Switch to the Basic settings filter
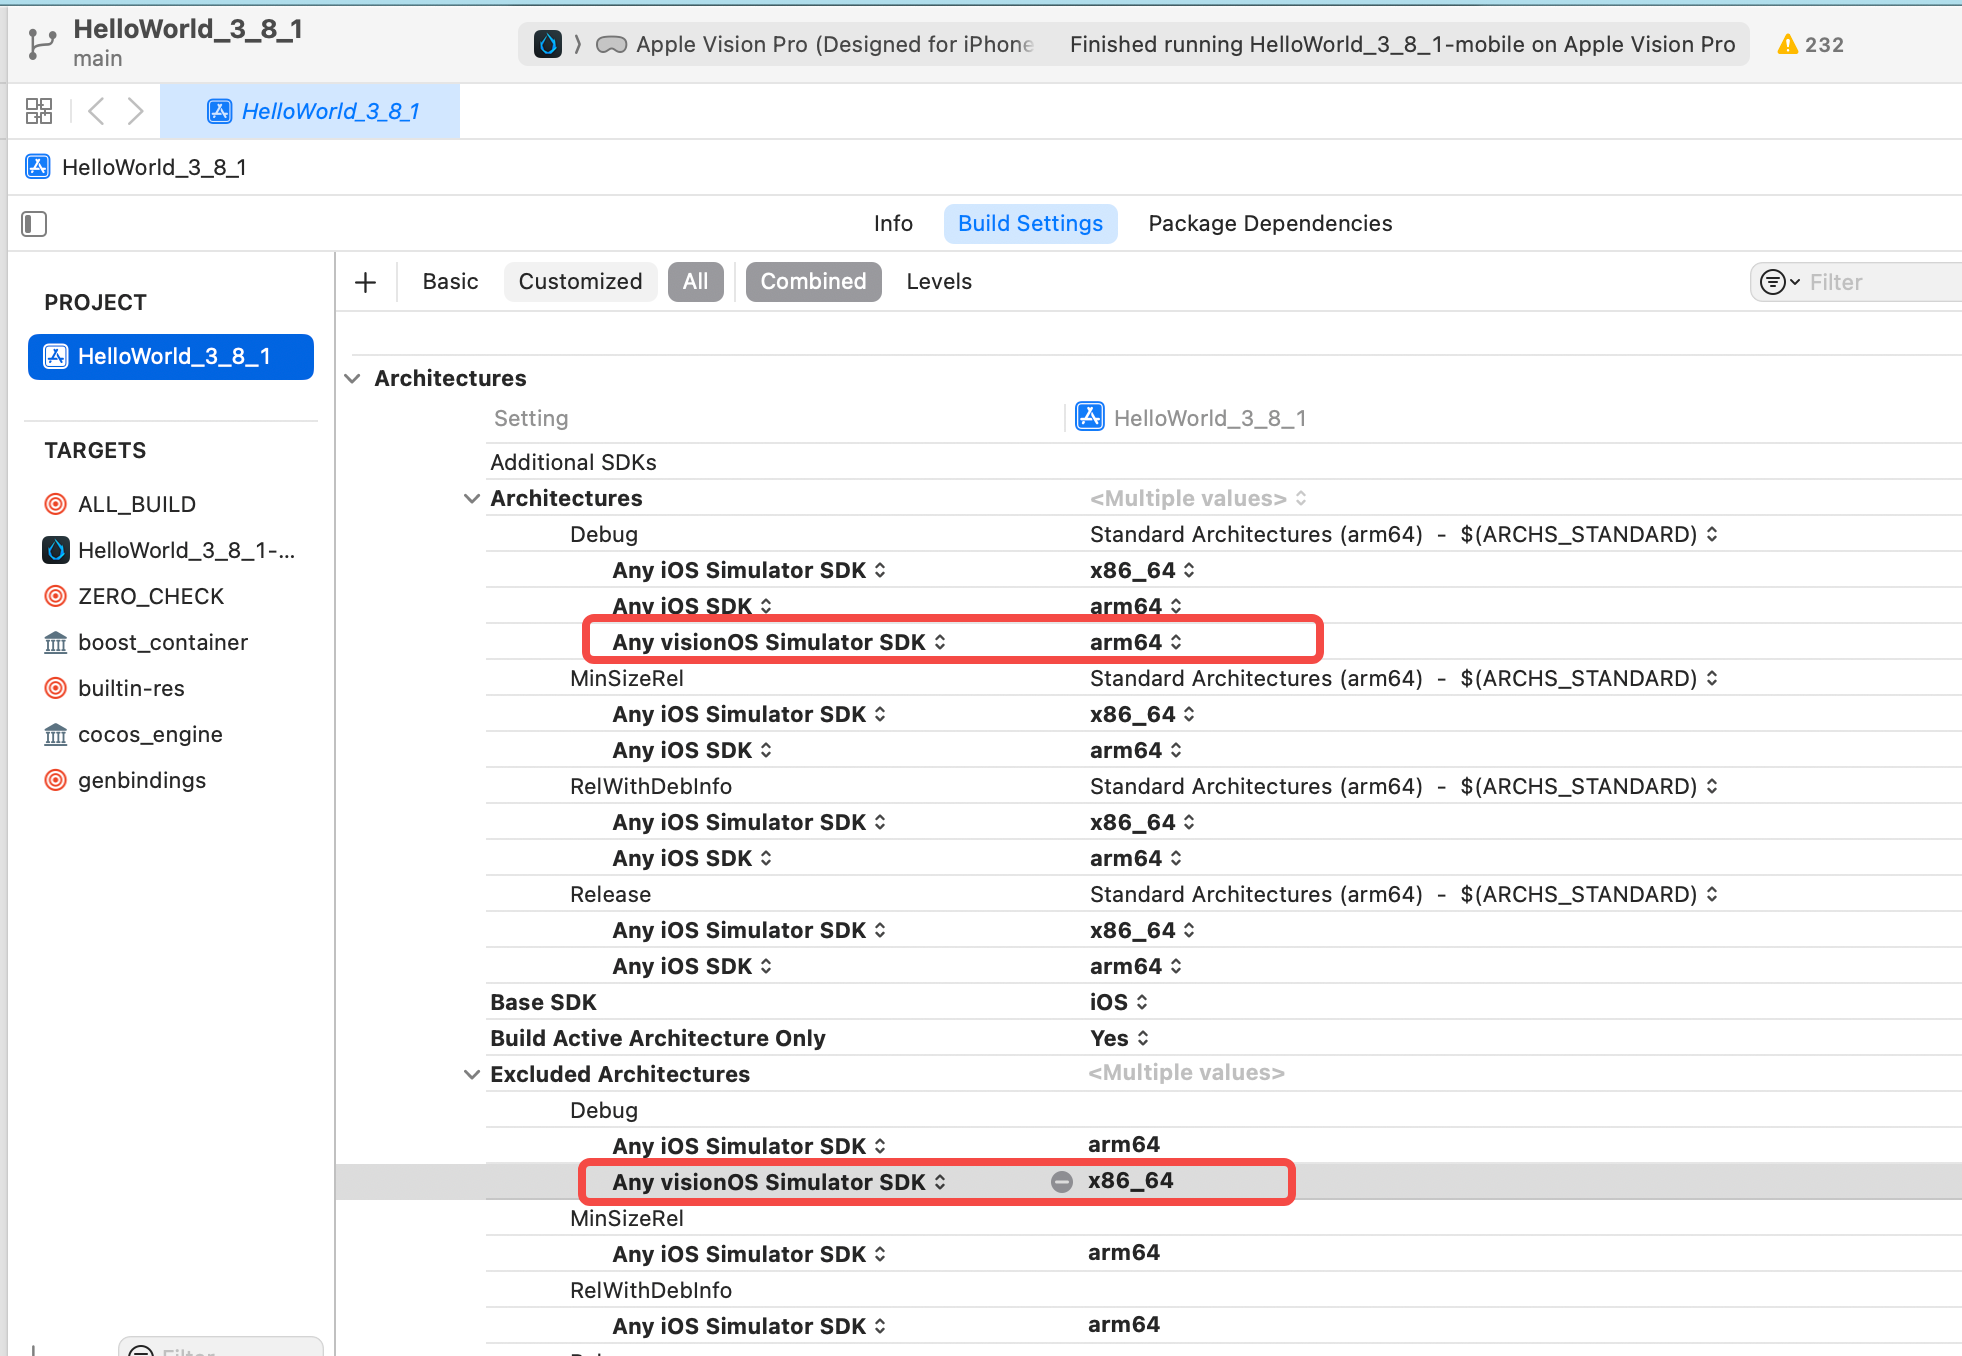This screenshot has height=1356, width=1962. point(450,282)
